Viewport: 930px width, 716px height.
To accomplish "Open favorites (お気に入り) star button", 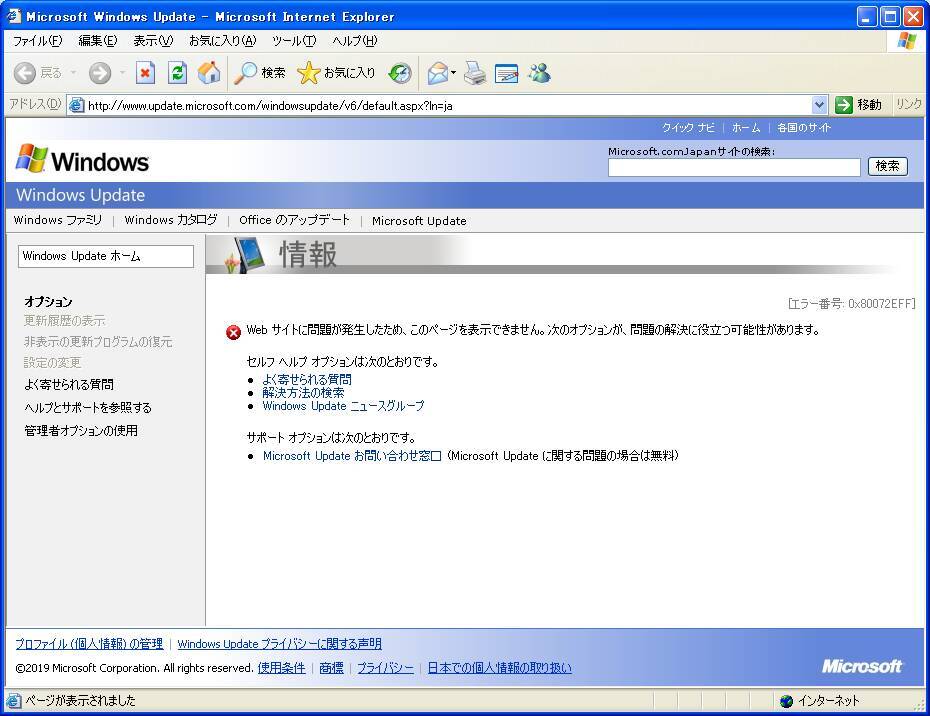I will tap(336, 73).
